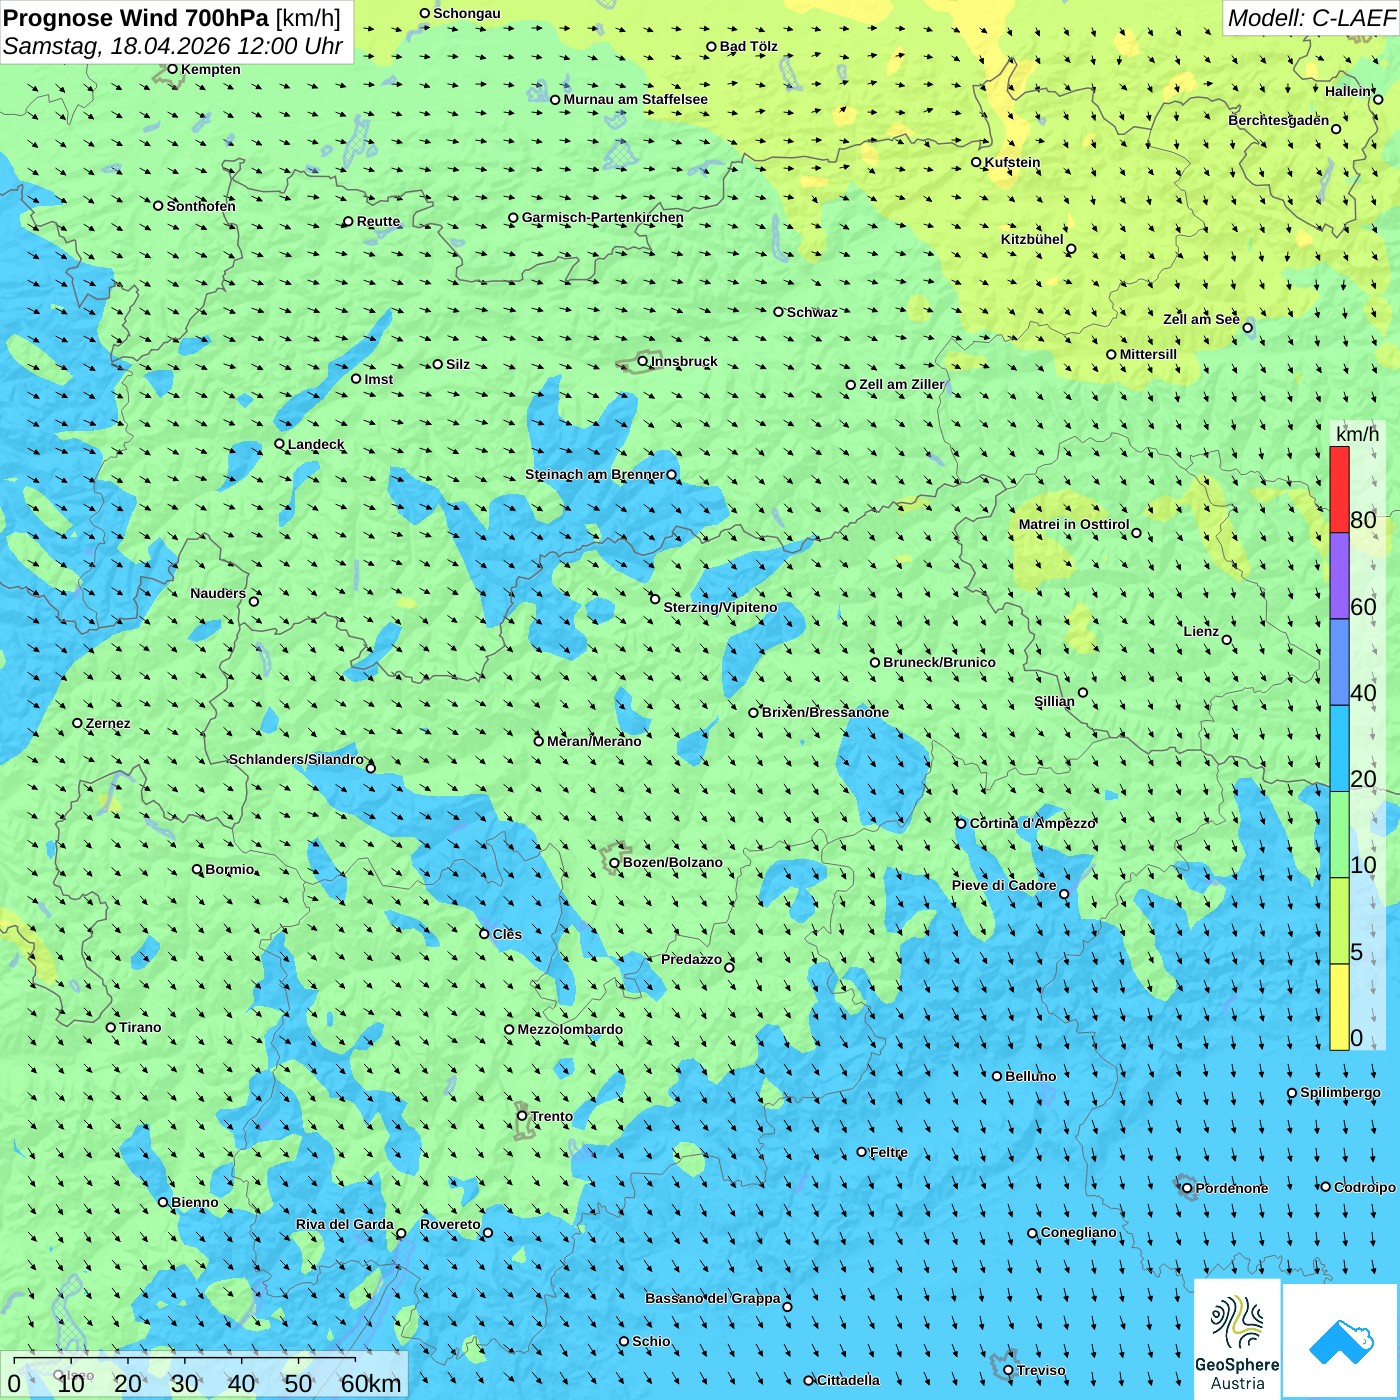Screen dimensions: 1400x1400
Task: Click the Garmisch-Partenkirchen marker
Action: click(x=514, y=217)
